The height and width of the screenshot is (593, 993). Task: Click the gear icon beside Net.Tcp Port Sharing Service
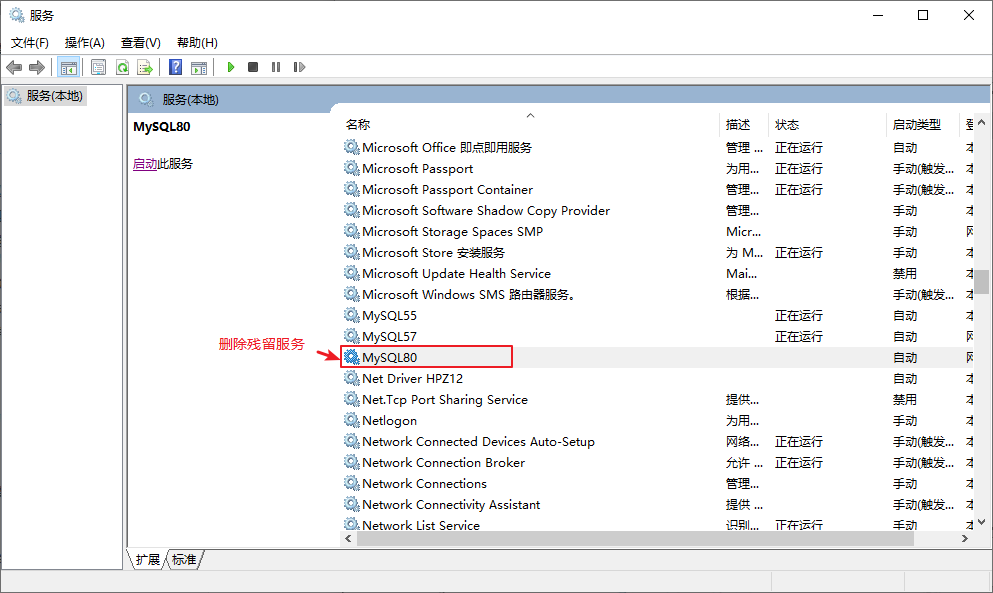click(351, 399)
